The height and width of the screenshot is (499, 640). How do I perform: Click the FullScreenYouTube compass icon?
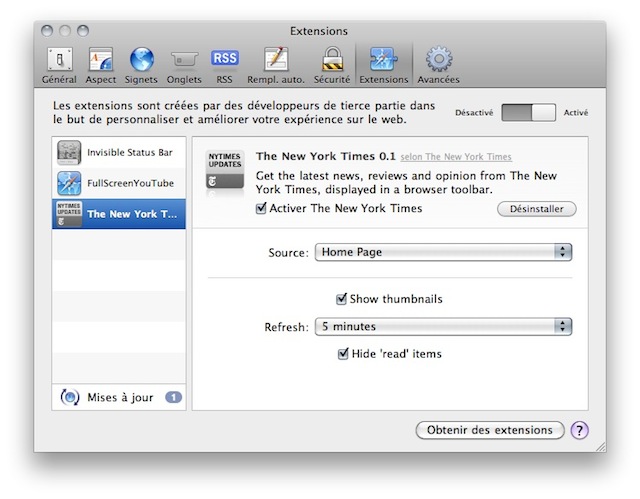click(x=69, y=183)
